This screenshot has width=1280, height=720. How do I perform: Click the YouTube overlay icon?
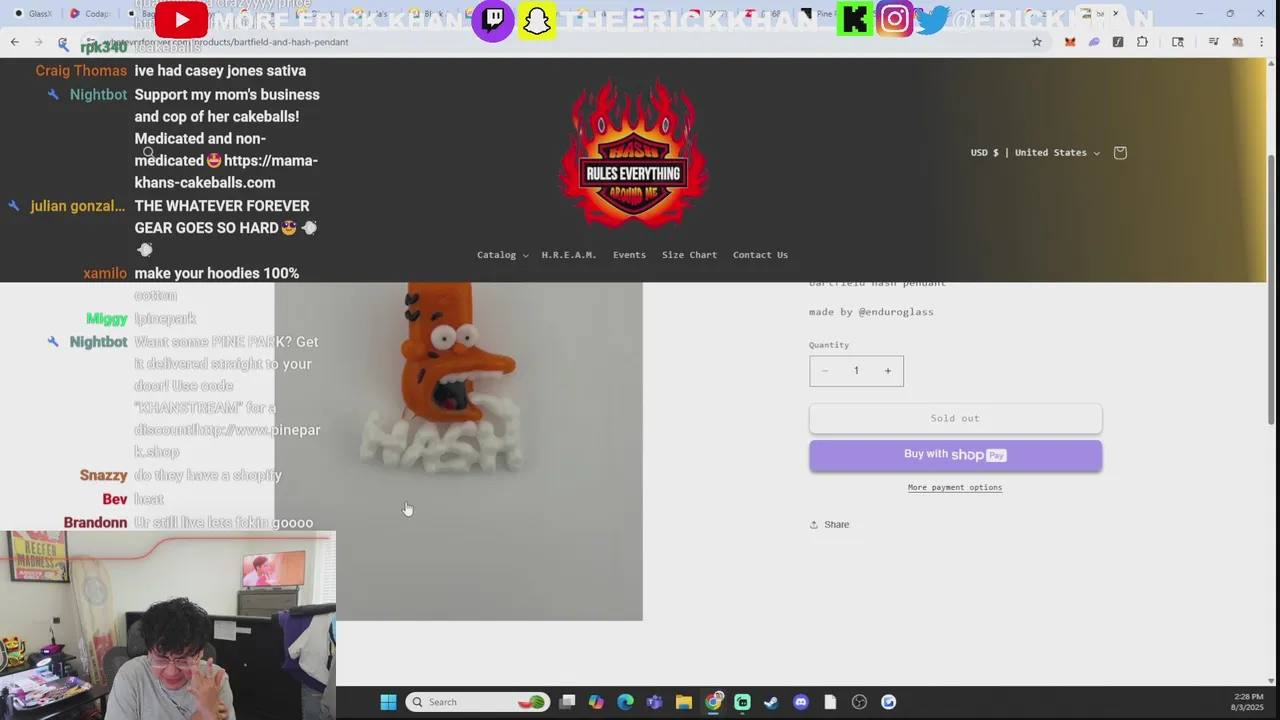[181, 19]
